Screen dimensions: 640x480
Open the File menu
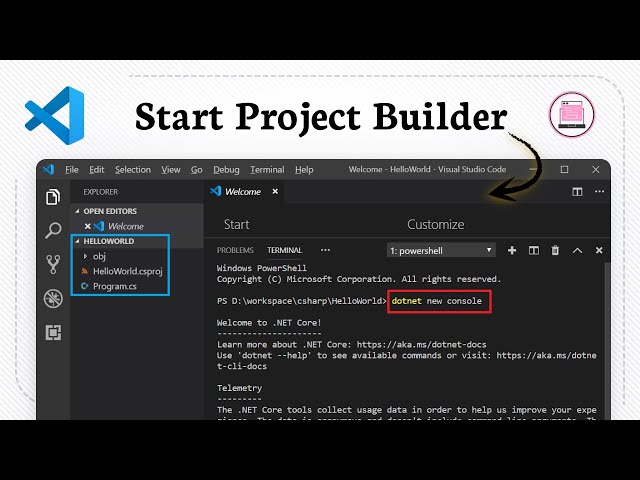[71, 169]
